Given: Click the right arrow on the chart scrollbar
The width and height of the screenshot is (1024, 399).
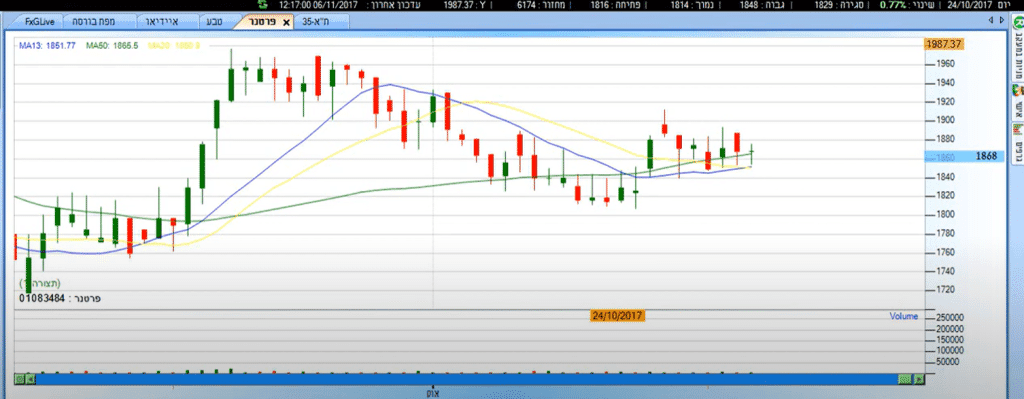Looking at the screenshot, I should pyautogui.click(x=920, y=379).
